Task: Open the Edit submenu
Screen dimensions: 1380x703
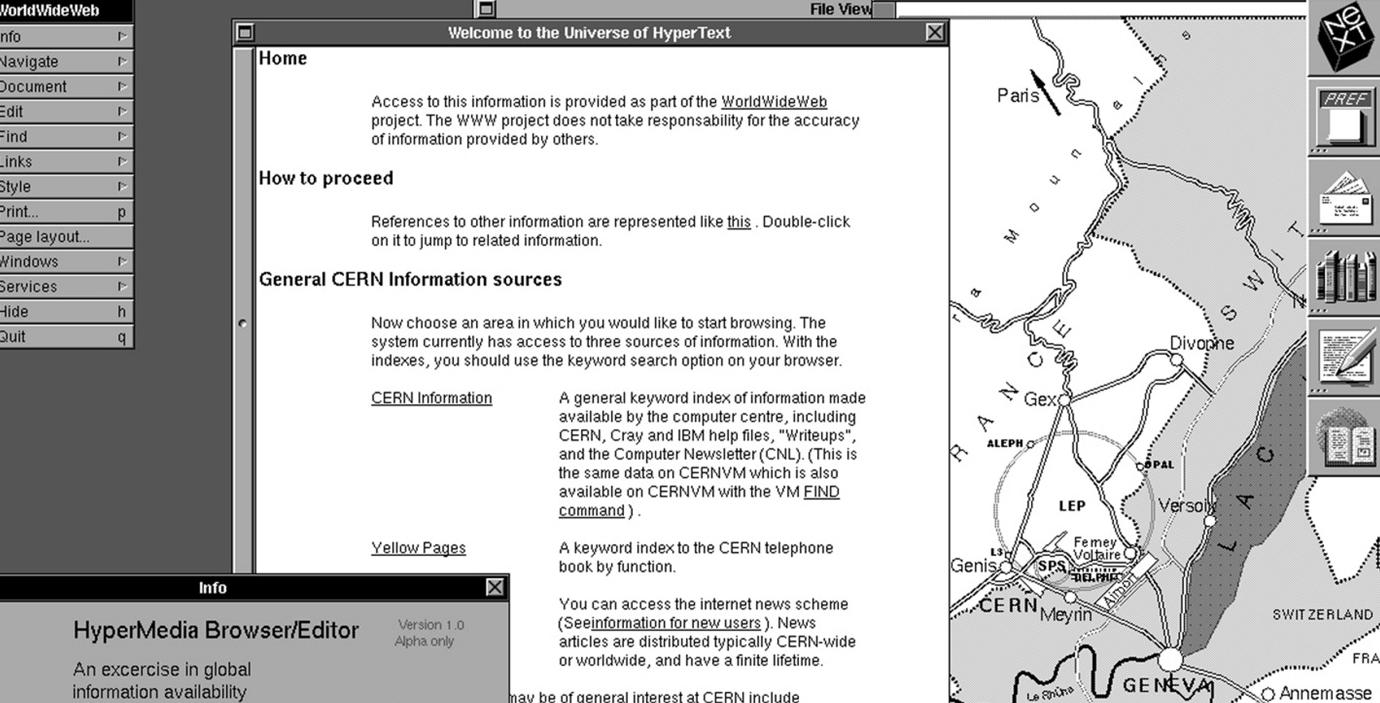Action: point(65,111)
